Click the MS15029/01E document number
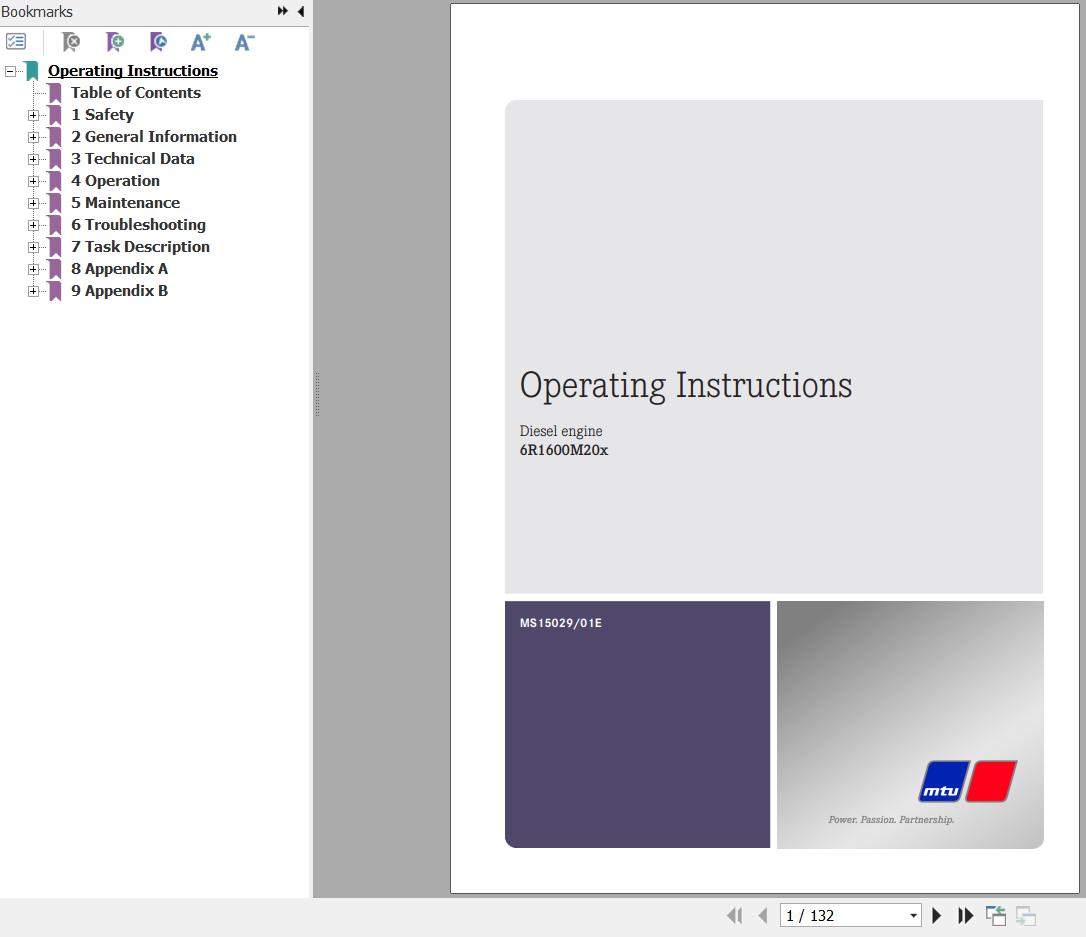 point(561,623)
